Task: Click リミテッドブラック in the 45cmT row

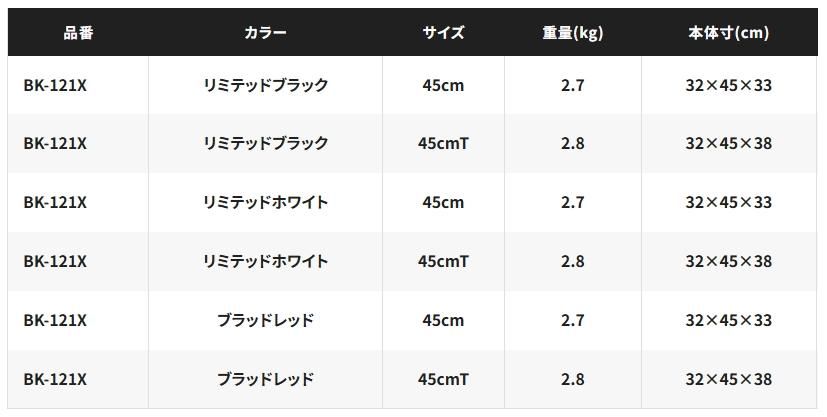Action: 265,143
